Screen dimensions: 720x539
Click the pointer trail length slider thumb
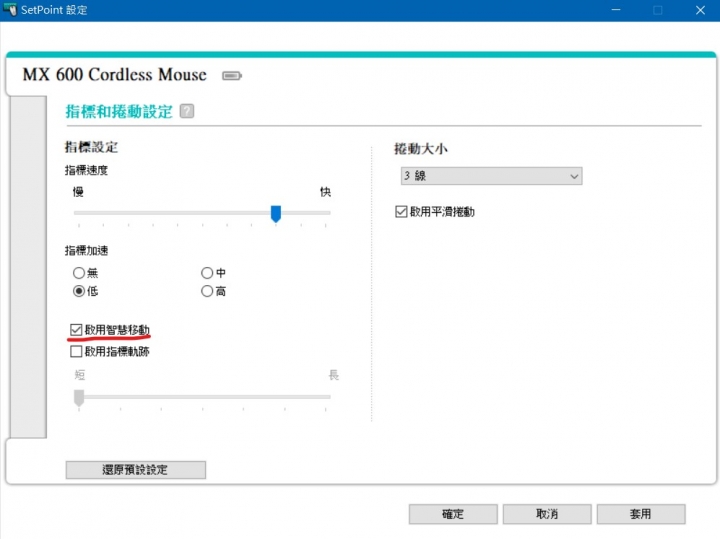click(79, 398)
